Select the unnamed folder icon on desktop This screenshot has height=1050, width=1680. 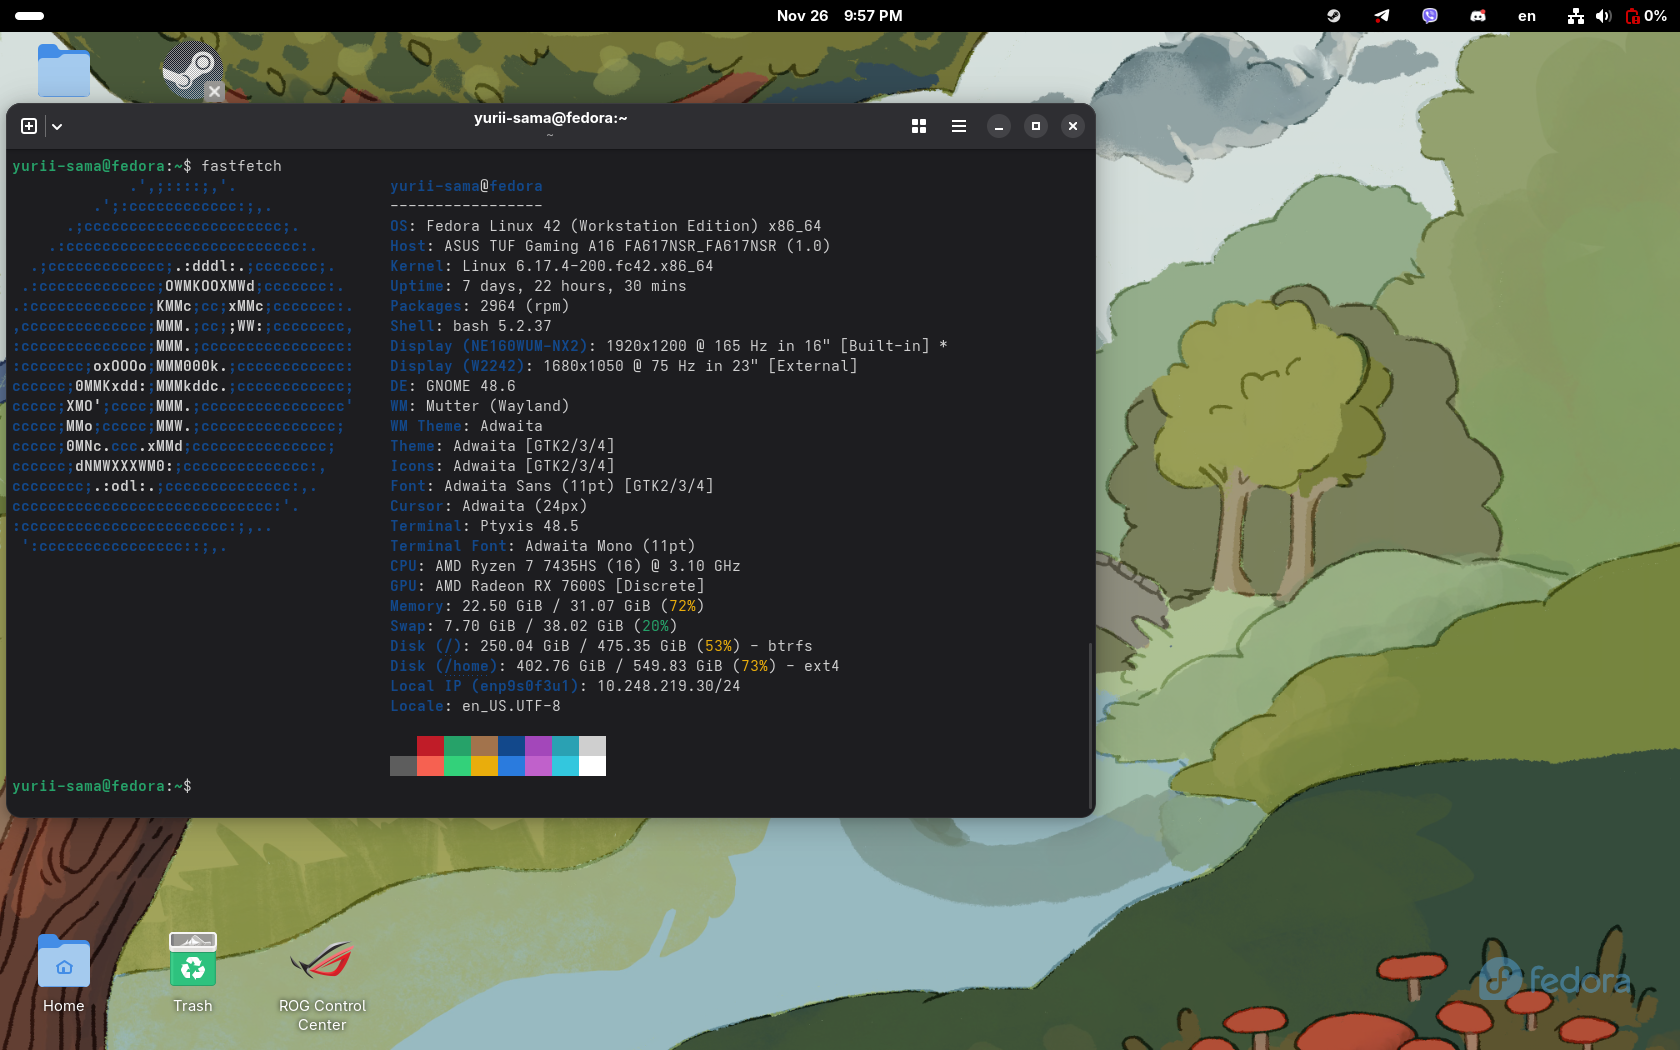tap(64, 71)
